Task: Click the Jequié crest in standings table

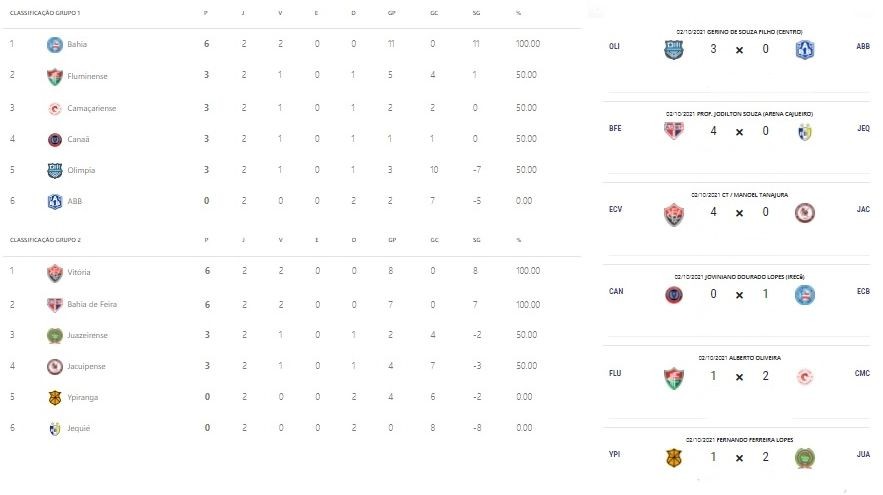Action: 55,429
